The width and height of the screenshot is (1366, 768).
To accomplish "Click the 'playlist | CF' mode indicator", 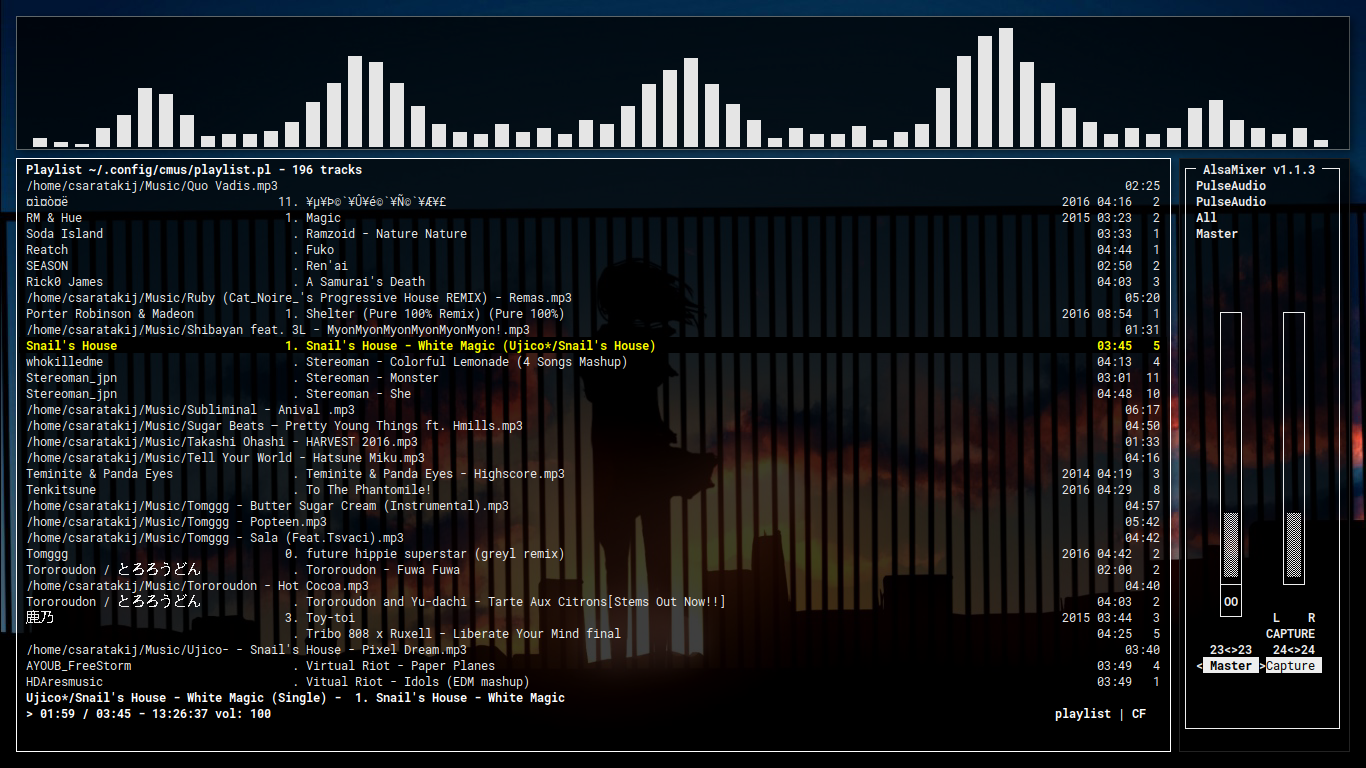I will [x=1100, y=714].
